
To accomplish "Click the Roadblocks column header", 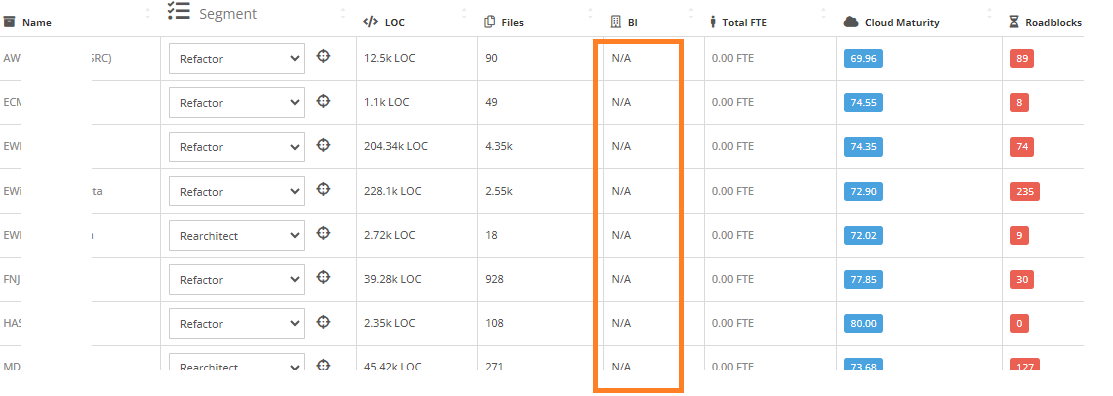I will (x=1053, y=22).
